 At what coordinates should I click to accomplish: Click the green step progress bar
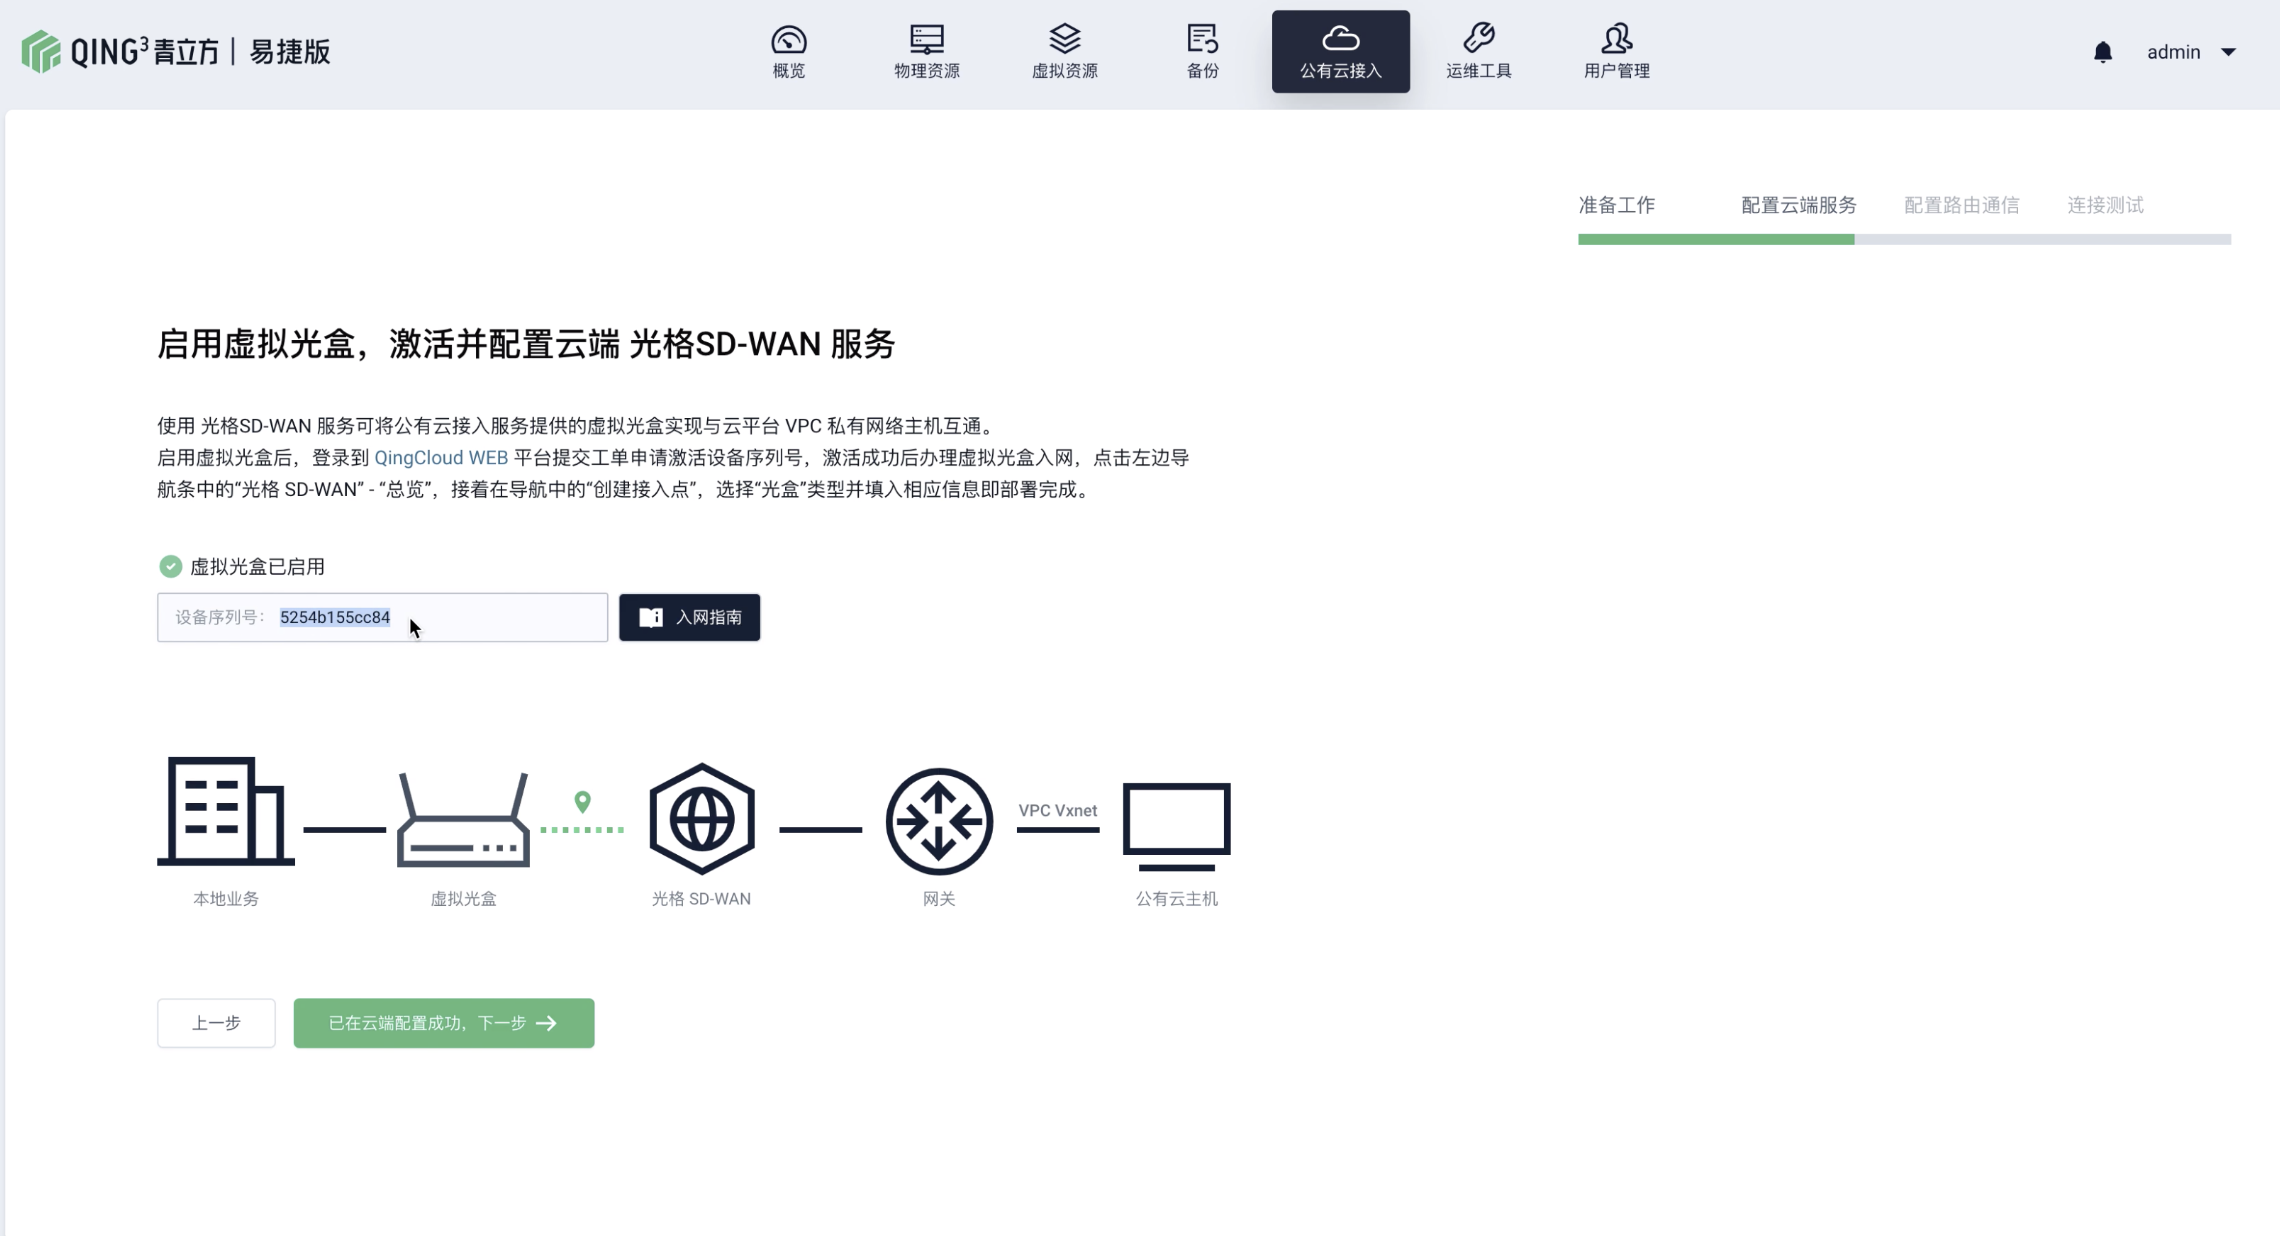[1716, 239]
